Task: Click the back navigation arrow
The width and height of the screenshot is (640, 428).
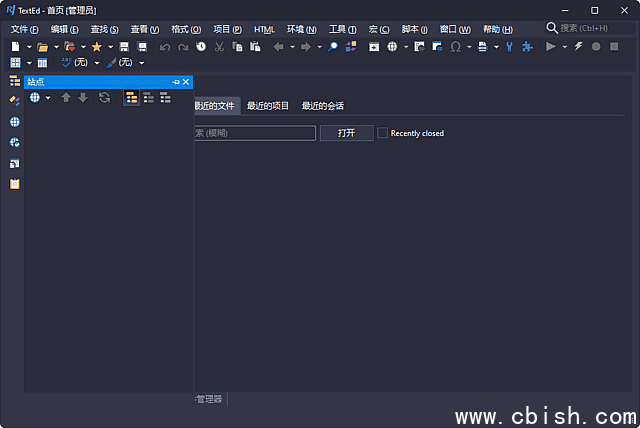Action: (x=278, y=47)
